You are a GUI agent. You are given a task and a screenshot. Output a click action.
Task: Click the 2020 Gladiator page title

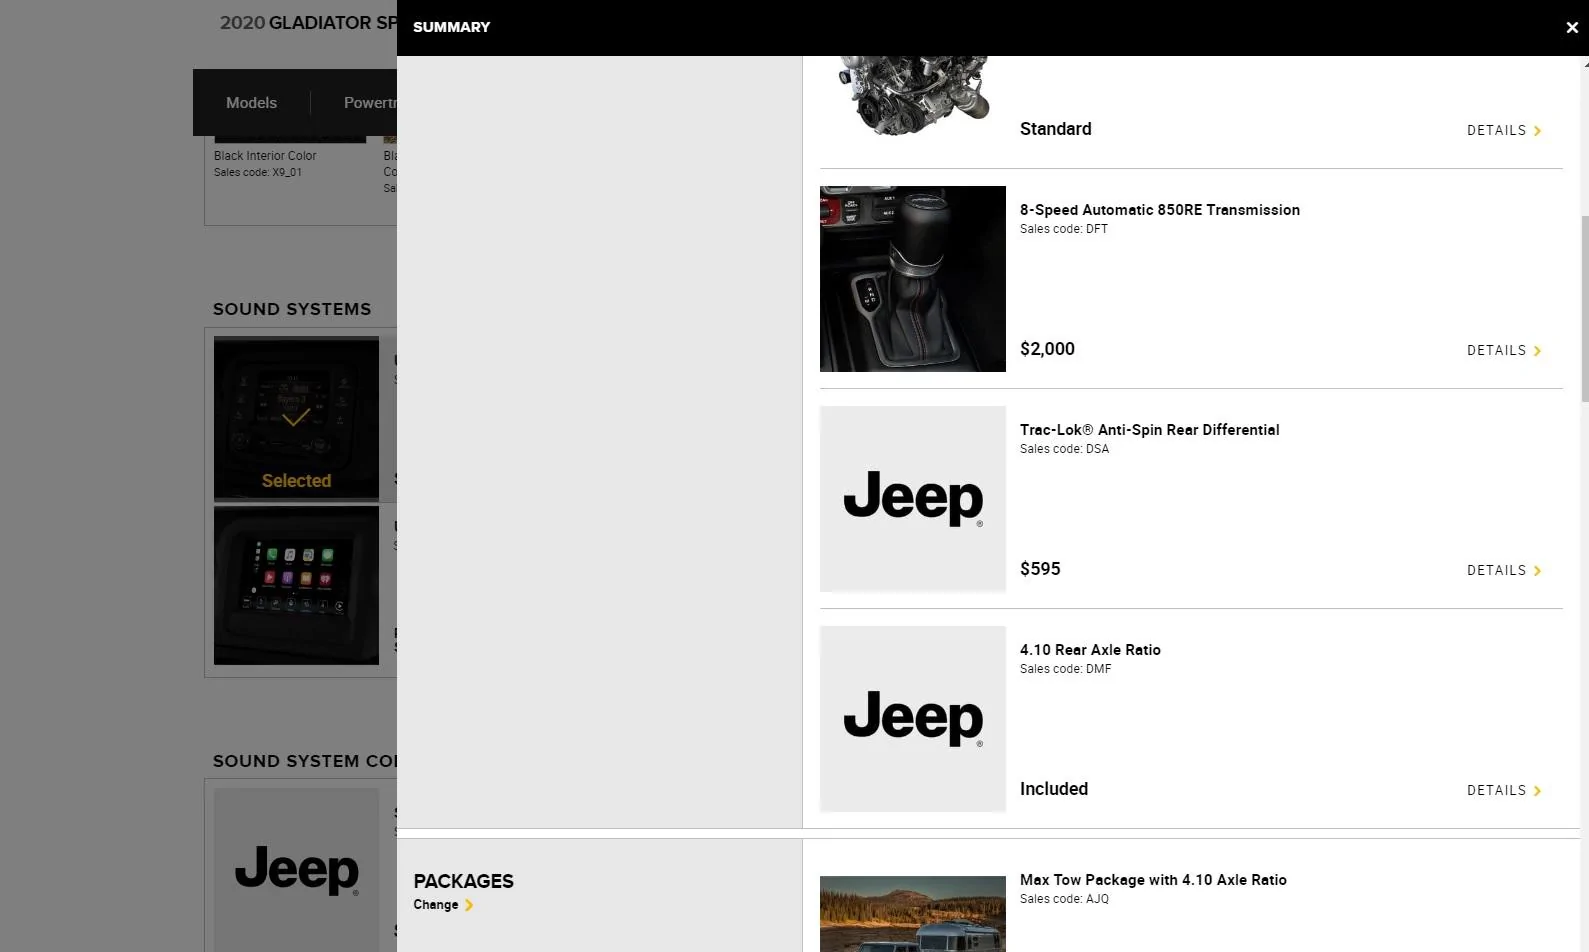308,23
